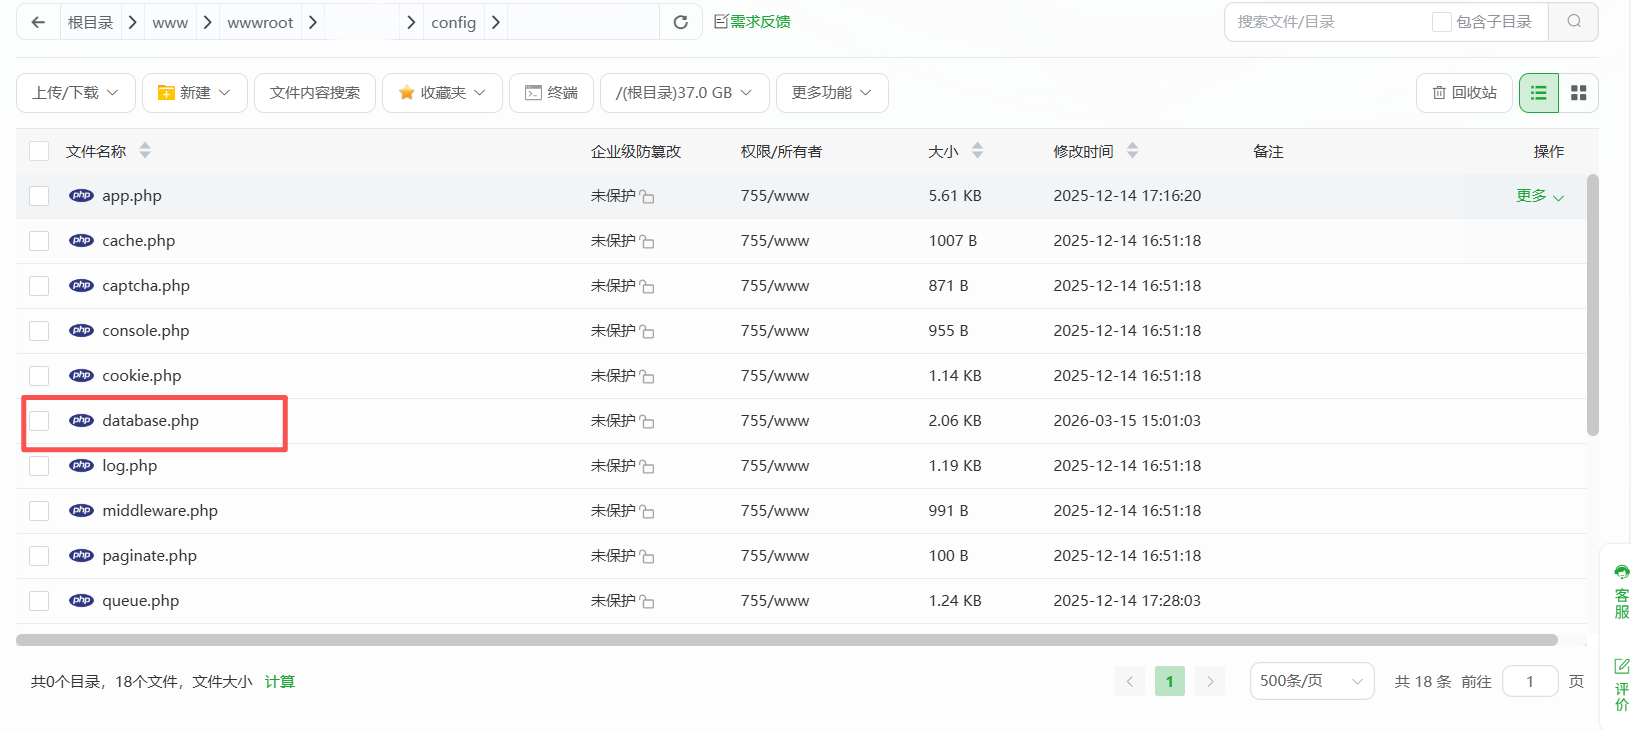
Task: Switch to grid view icon
Action: [1579, 93]
